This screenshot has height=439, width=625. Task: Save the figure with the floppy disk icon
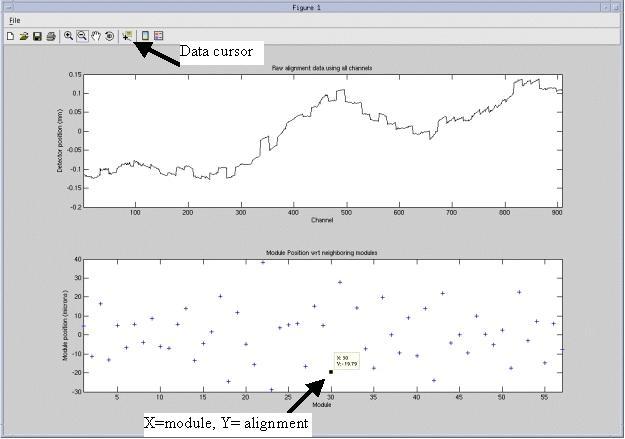click(x=37, y=36)
